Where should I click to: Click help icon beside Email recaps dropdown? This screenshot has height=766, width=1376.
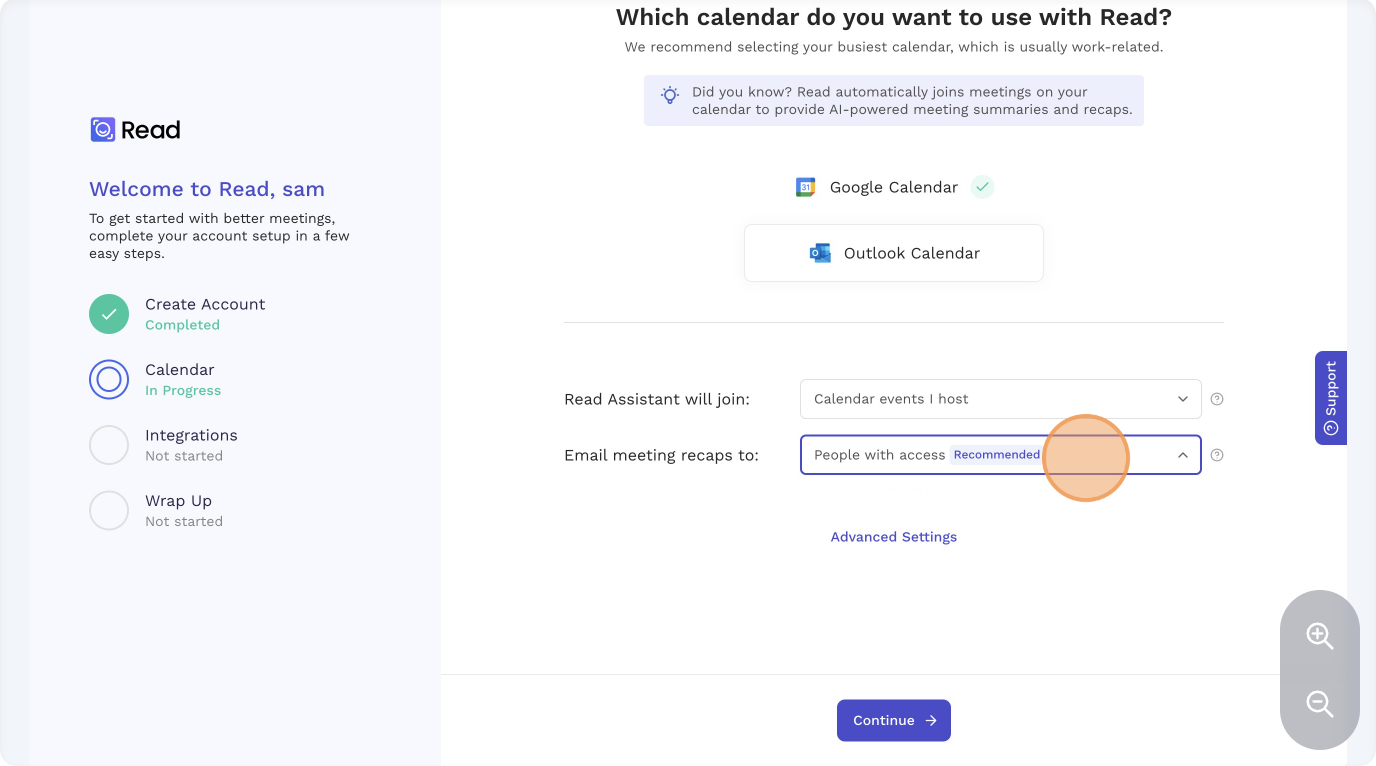point(1217,455)
